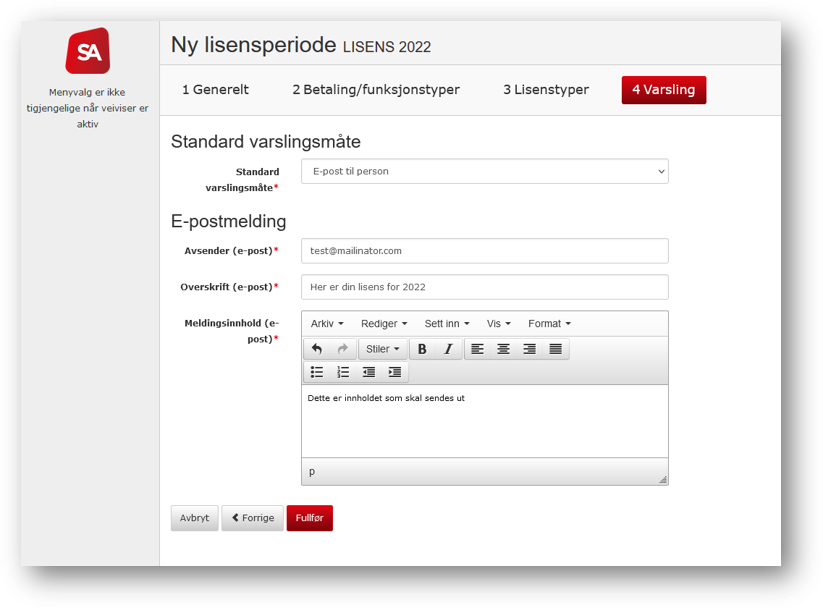Open the Sett inn menu
This screenshot has width=823, height=608.
tap(447, 323)
